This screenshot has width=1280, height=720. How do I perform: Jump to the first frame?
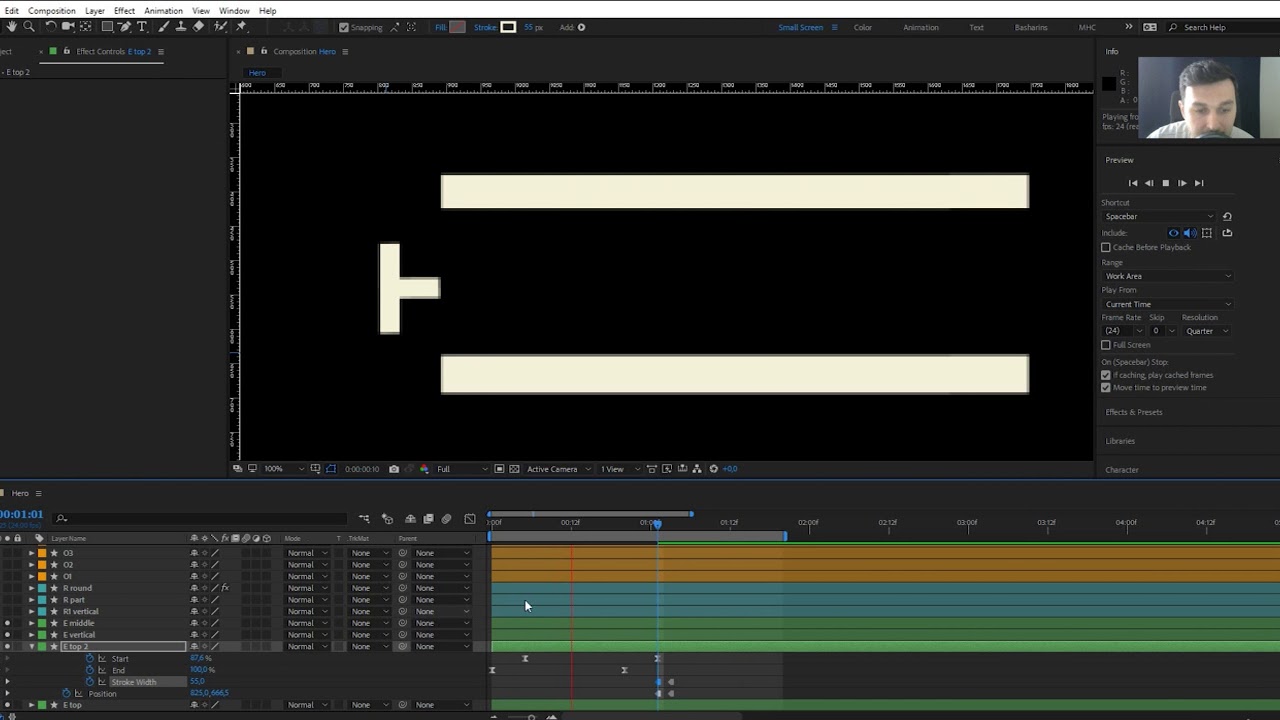[x=1132, y=183]
